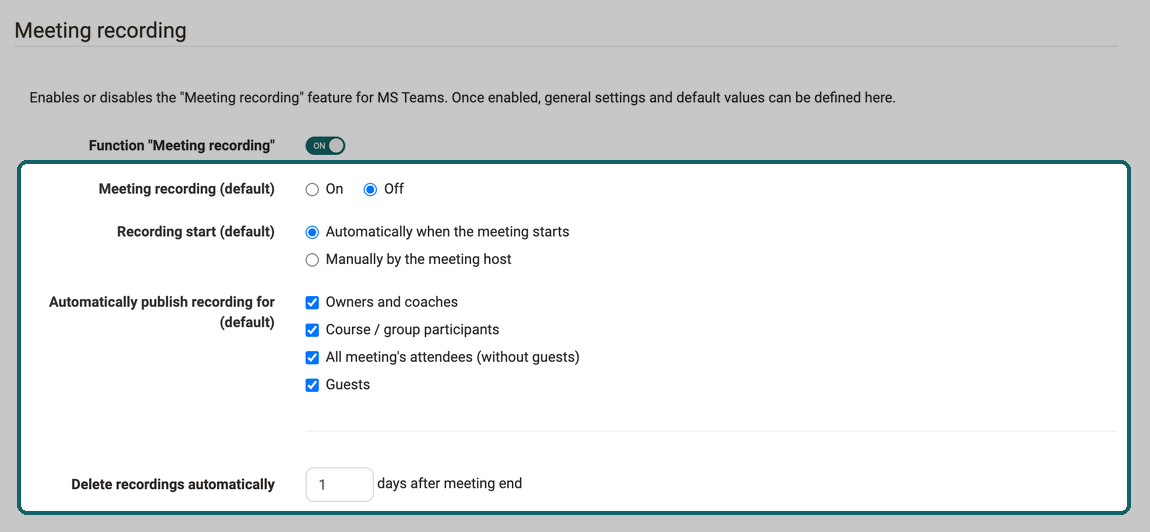Select Off for Meeting recording default
Viewport: 1150px width, 532px height.
[370, 189]
